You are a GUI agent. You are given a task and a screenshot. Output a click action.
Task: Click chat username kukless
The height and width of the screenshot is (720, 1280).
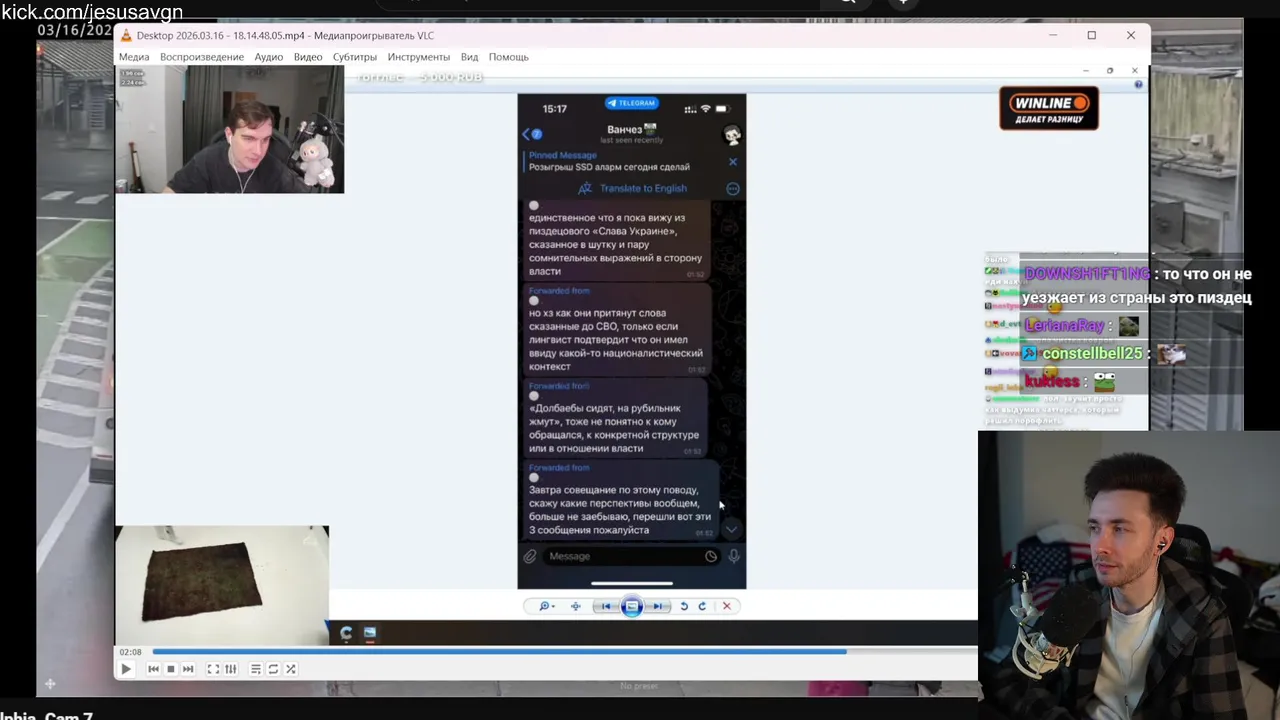(x=1052, y=381)
